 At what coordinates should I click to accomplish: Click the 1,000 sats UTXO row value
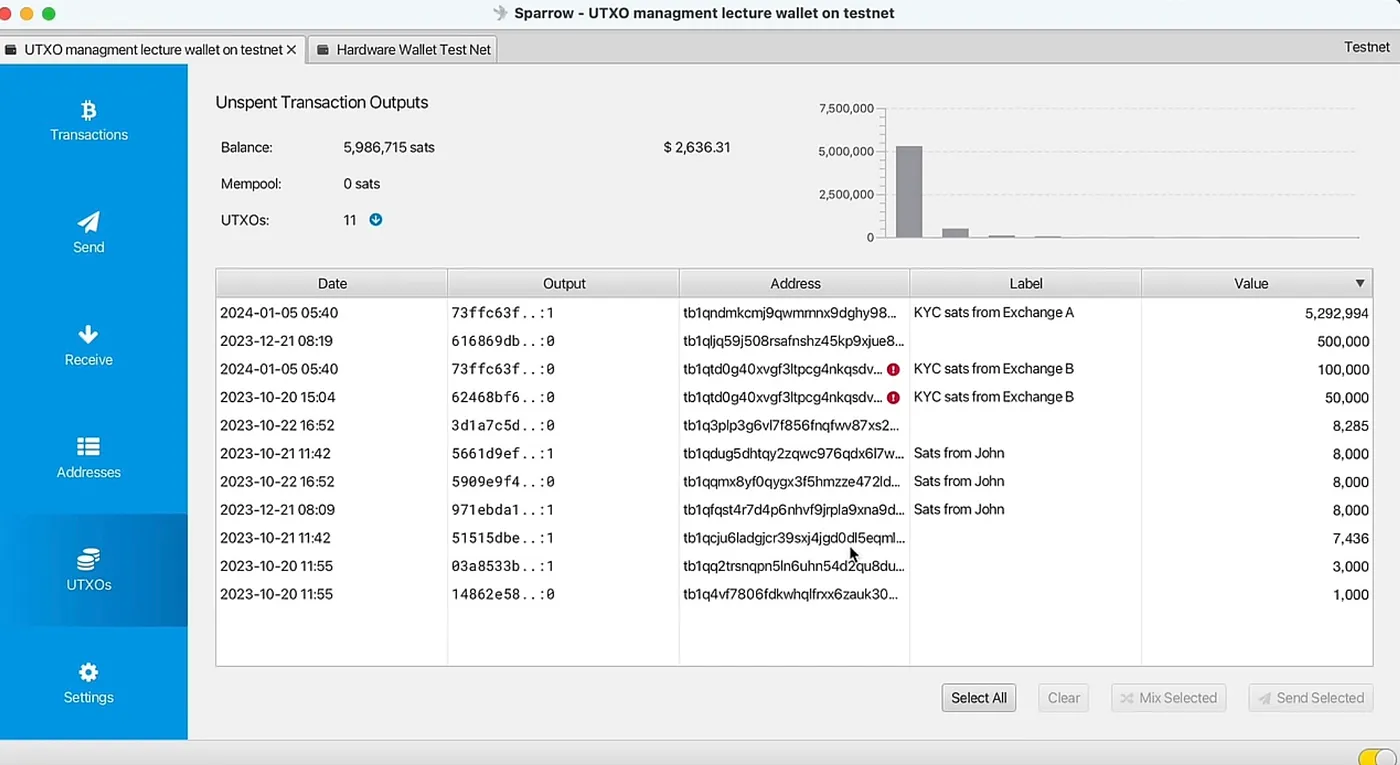(1351, 594)
